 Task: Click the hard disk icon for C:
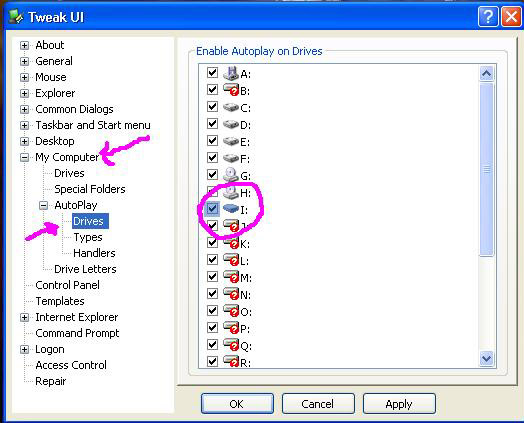(231, 107)
